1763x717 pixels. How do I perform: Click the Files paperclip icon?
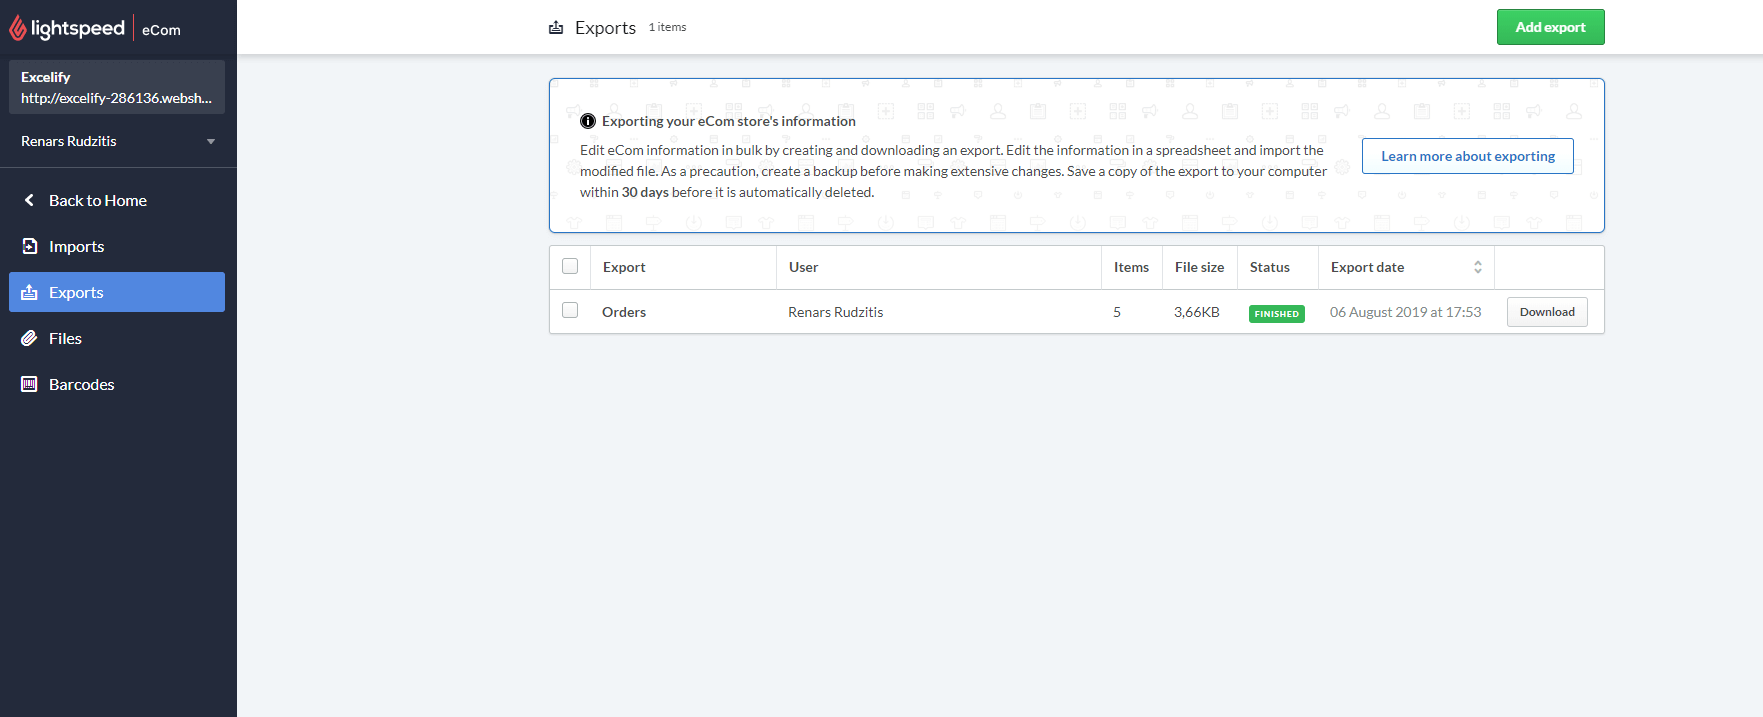click(x=30, y=338)
